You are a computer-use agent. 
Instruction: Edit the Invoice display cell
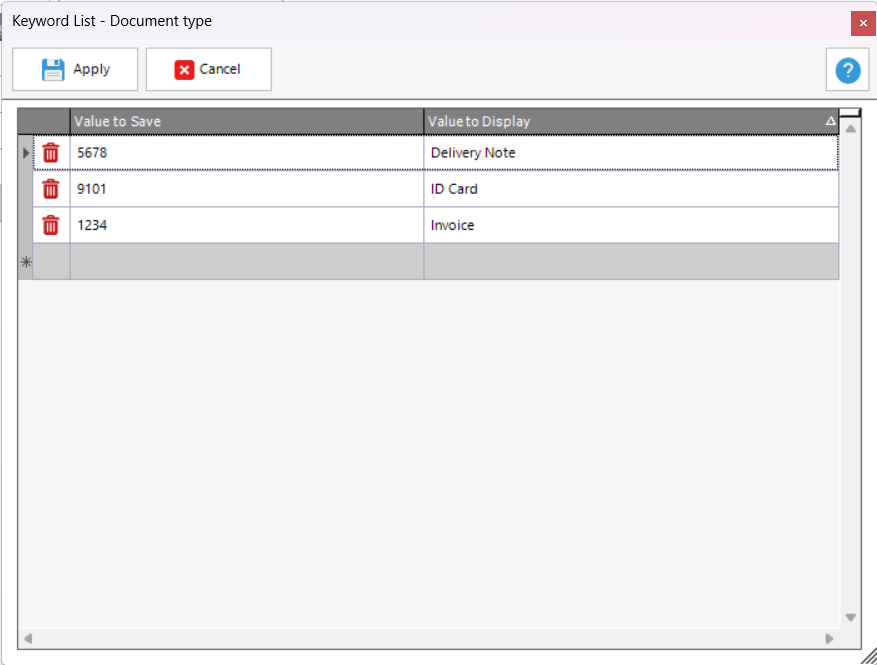tap(630, 225)
